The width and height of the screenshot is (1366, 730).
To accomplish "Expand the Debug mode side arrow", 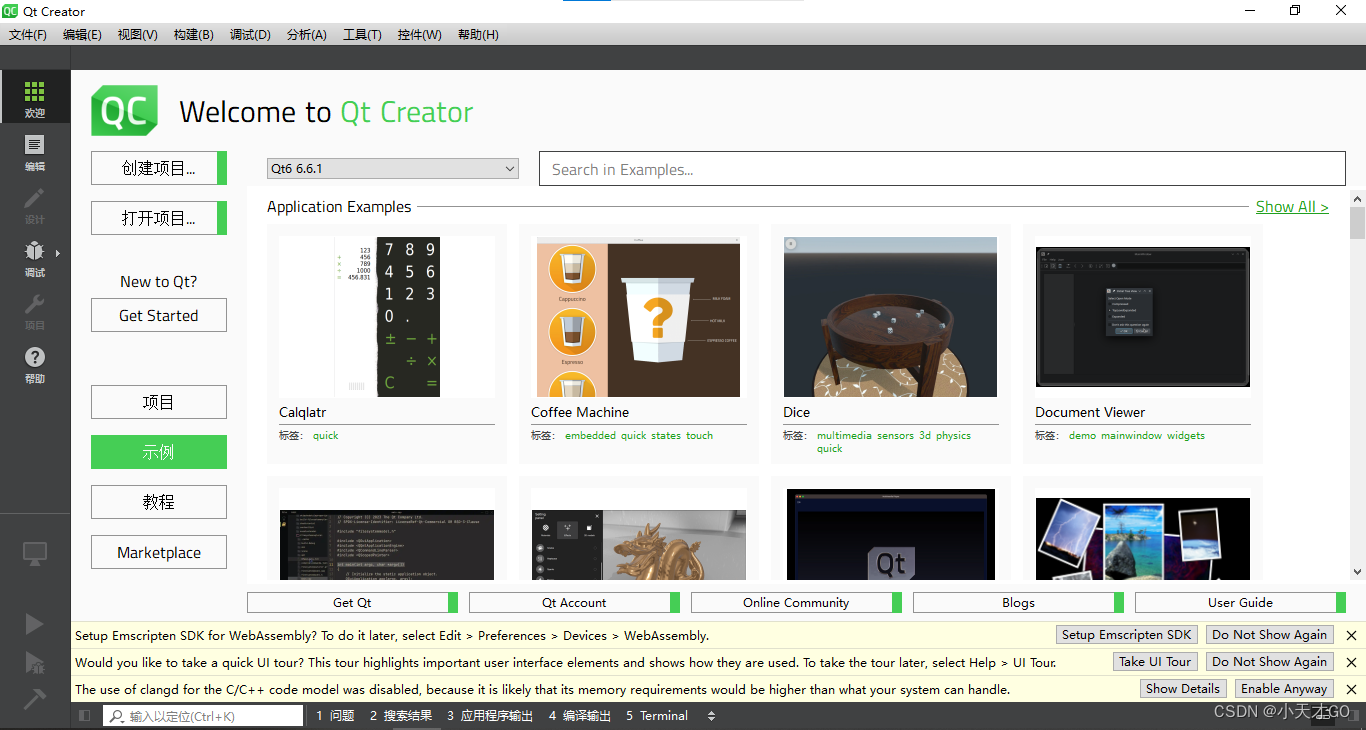I will [58, 253].
